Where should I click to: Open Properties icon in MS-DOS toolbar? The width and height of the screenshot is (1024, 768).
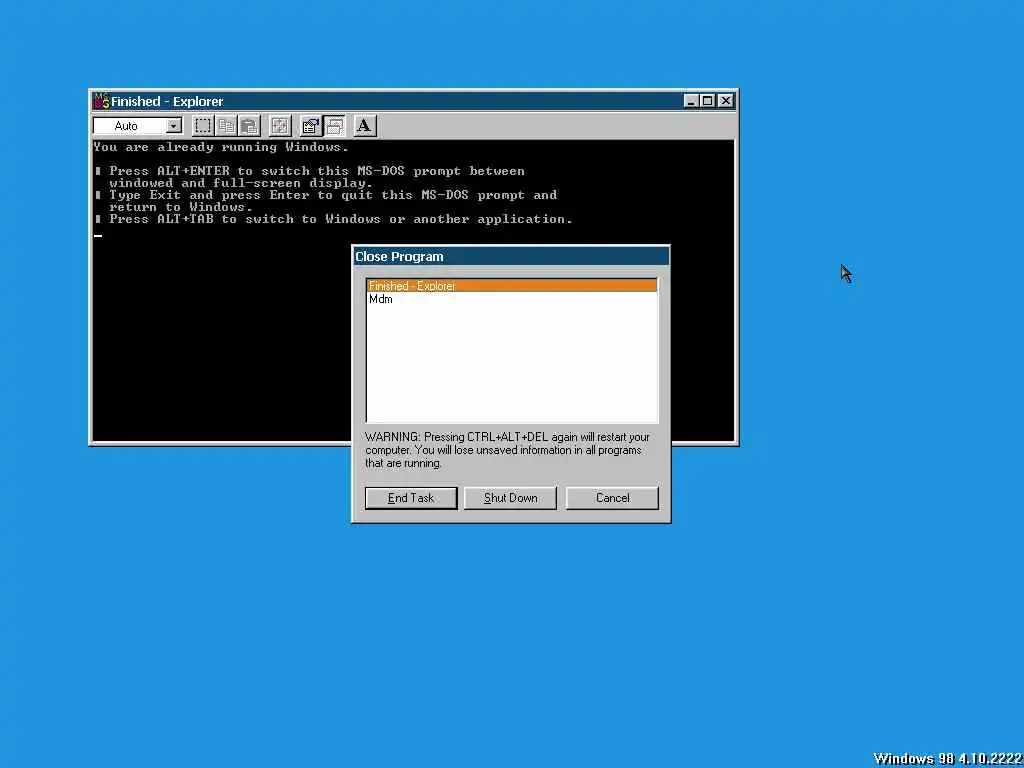(311, 125)
